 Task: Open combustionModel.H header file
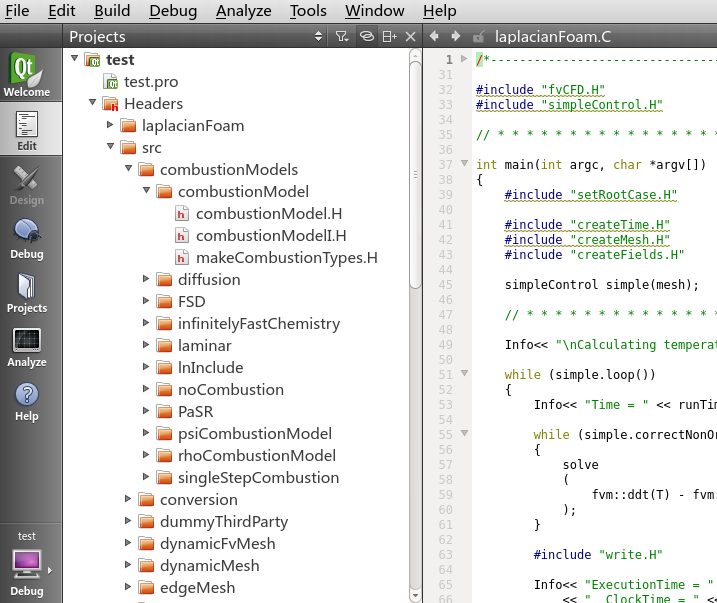click(268, 214)
